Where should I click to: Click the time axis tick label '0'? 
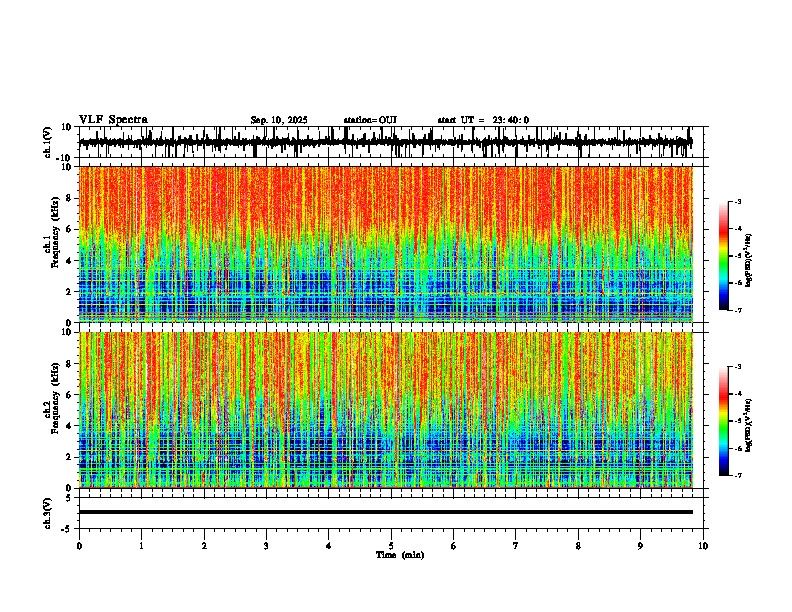click(x=79, y=546)
